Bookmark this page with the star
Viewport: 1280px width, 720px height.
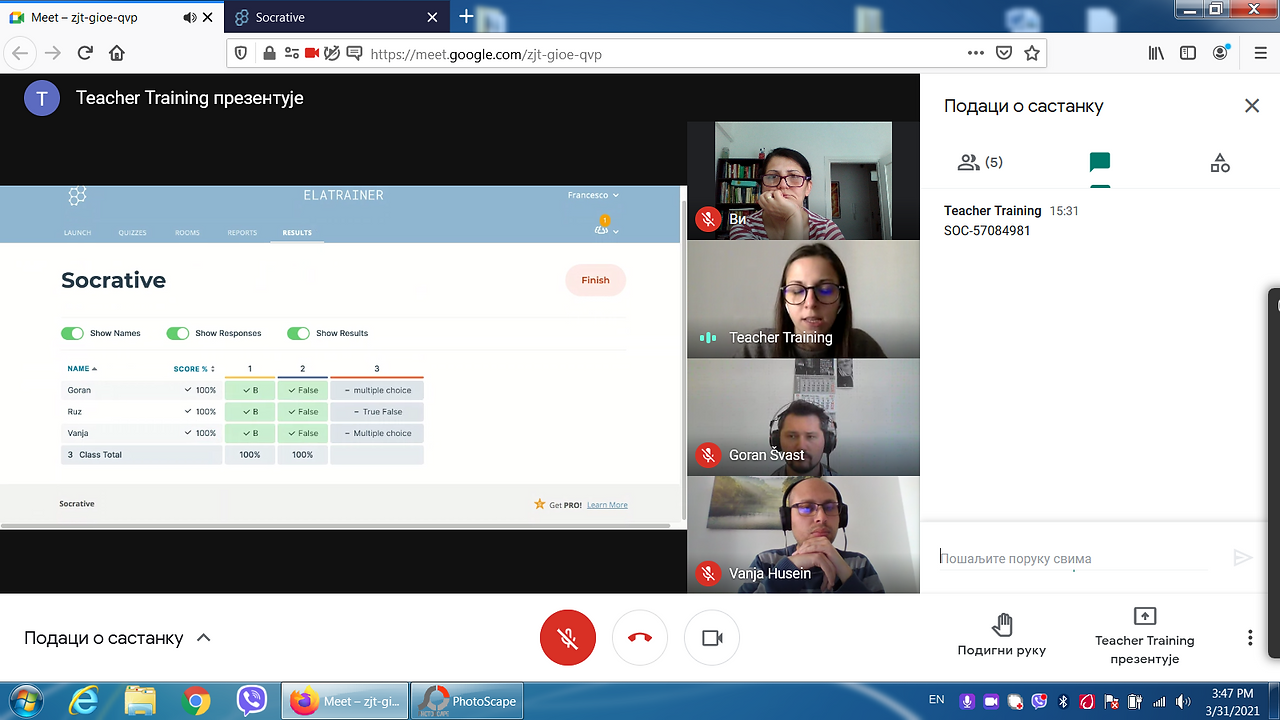(x=1032, y=54)
